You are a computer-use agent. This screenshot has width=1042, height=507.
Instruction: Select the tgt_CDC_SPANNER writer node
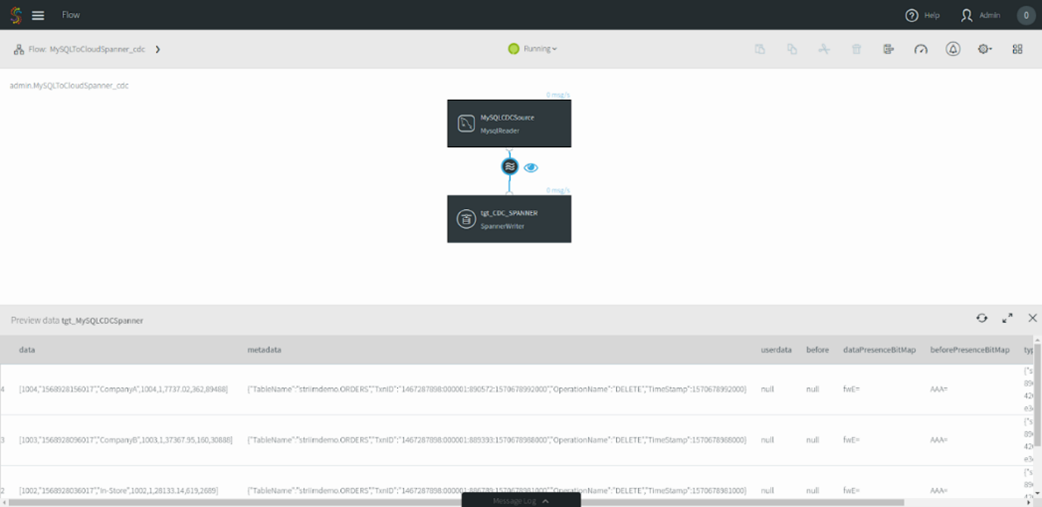click(509, 219)
